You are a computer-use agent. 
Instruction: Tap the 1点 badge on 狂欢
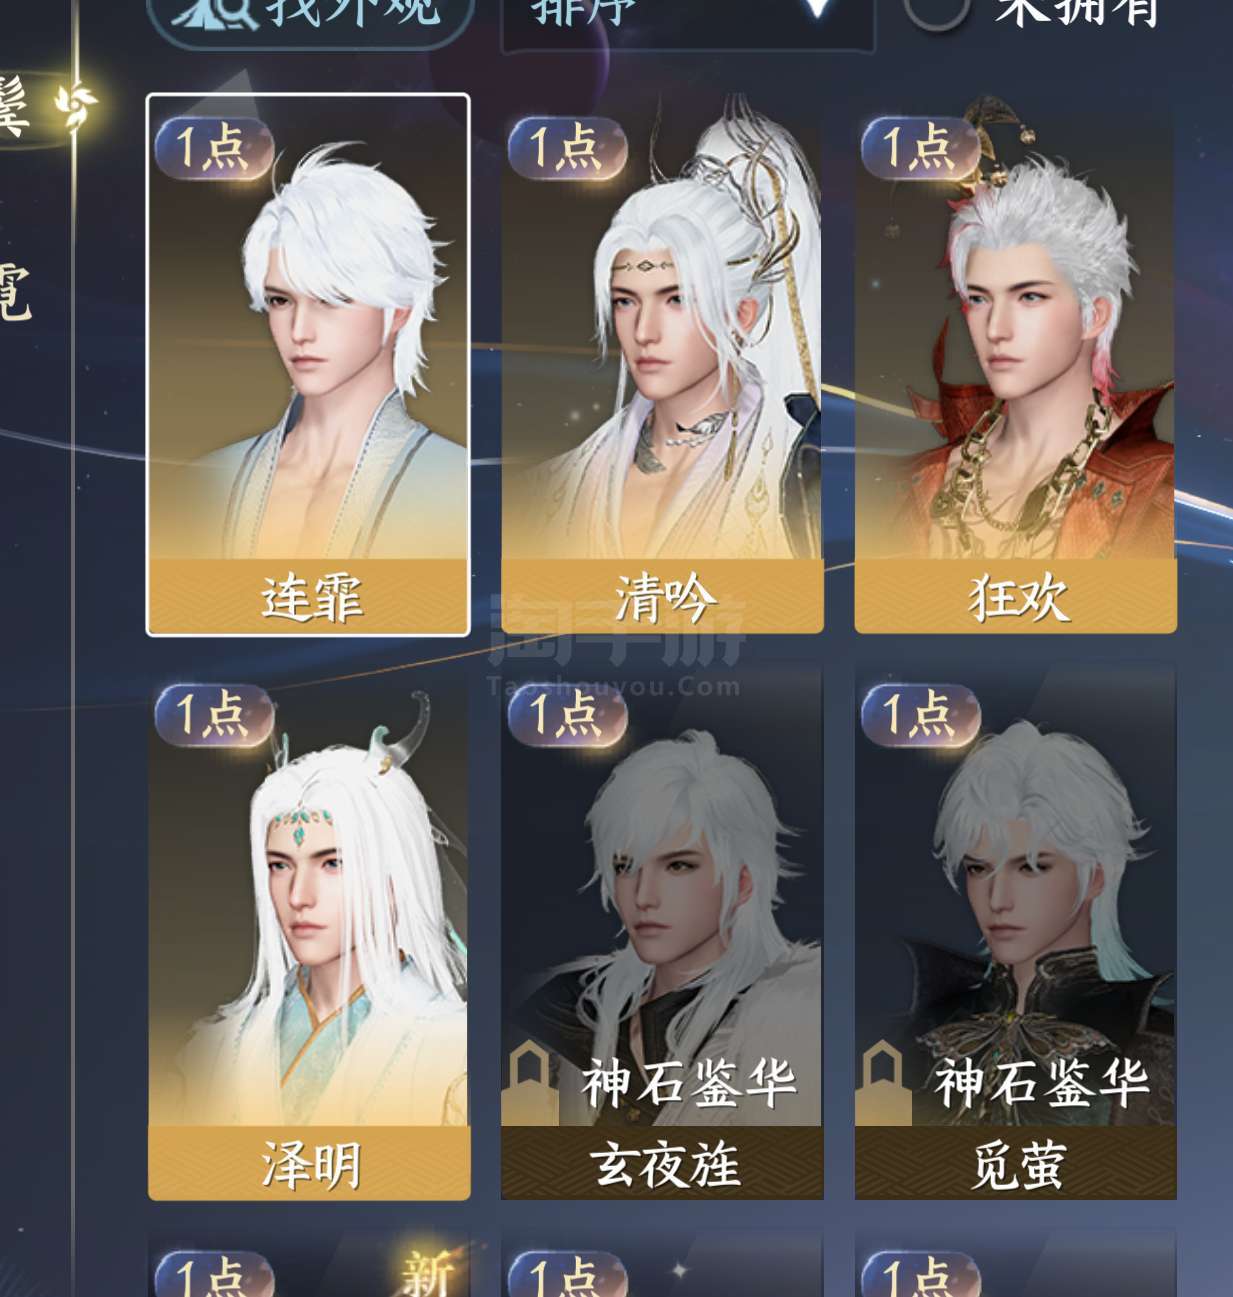click(920, 149)
